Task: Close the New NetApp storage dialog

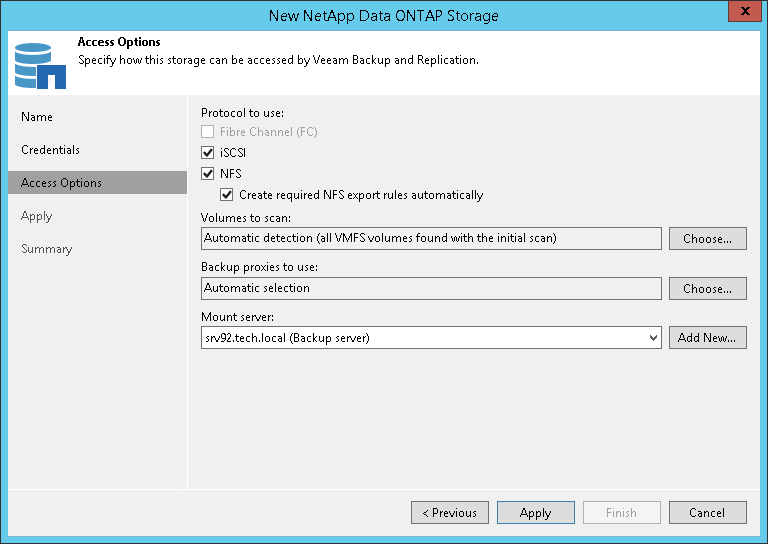Action: tap(741, 15)
